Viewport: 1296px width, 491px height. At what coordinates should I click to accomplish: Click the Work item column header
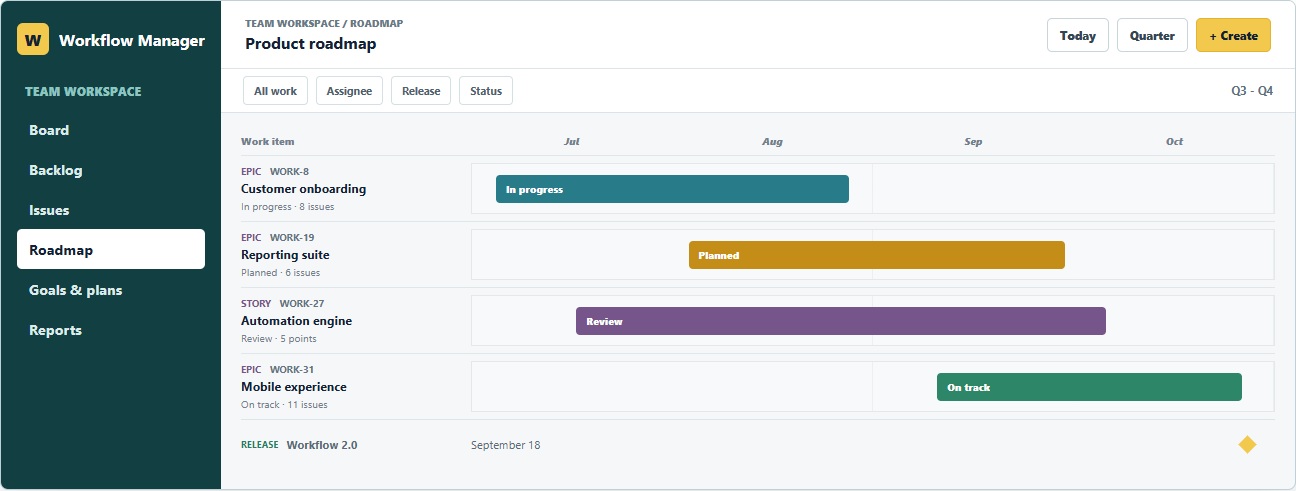(268, 142)
